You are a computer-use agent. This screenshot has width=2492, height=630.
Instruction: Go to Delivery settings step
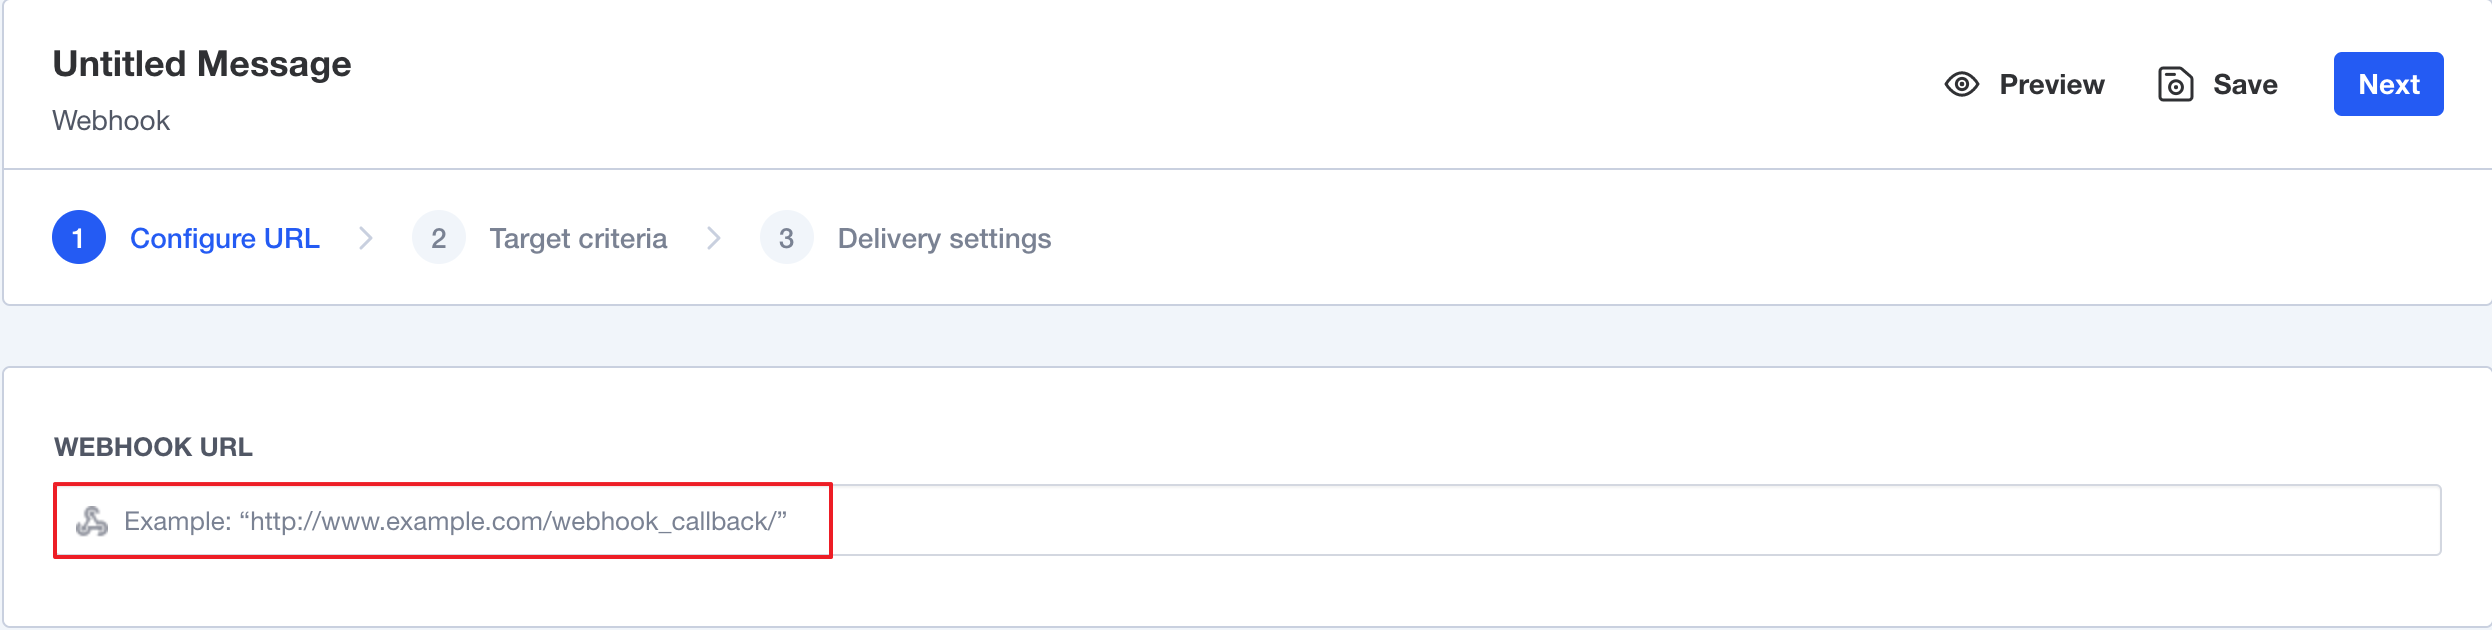tap(944, 238)
